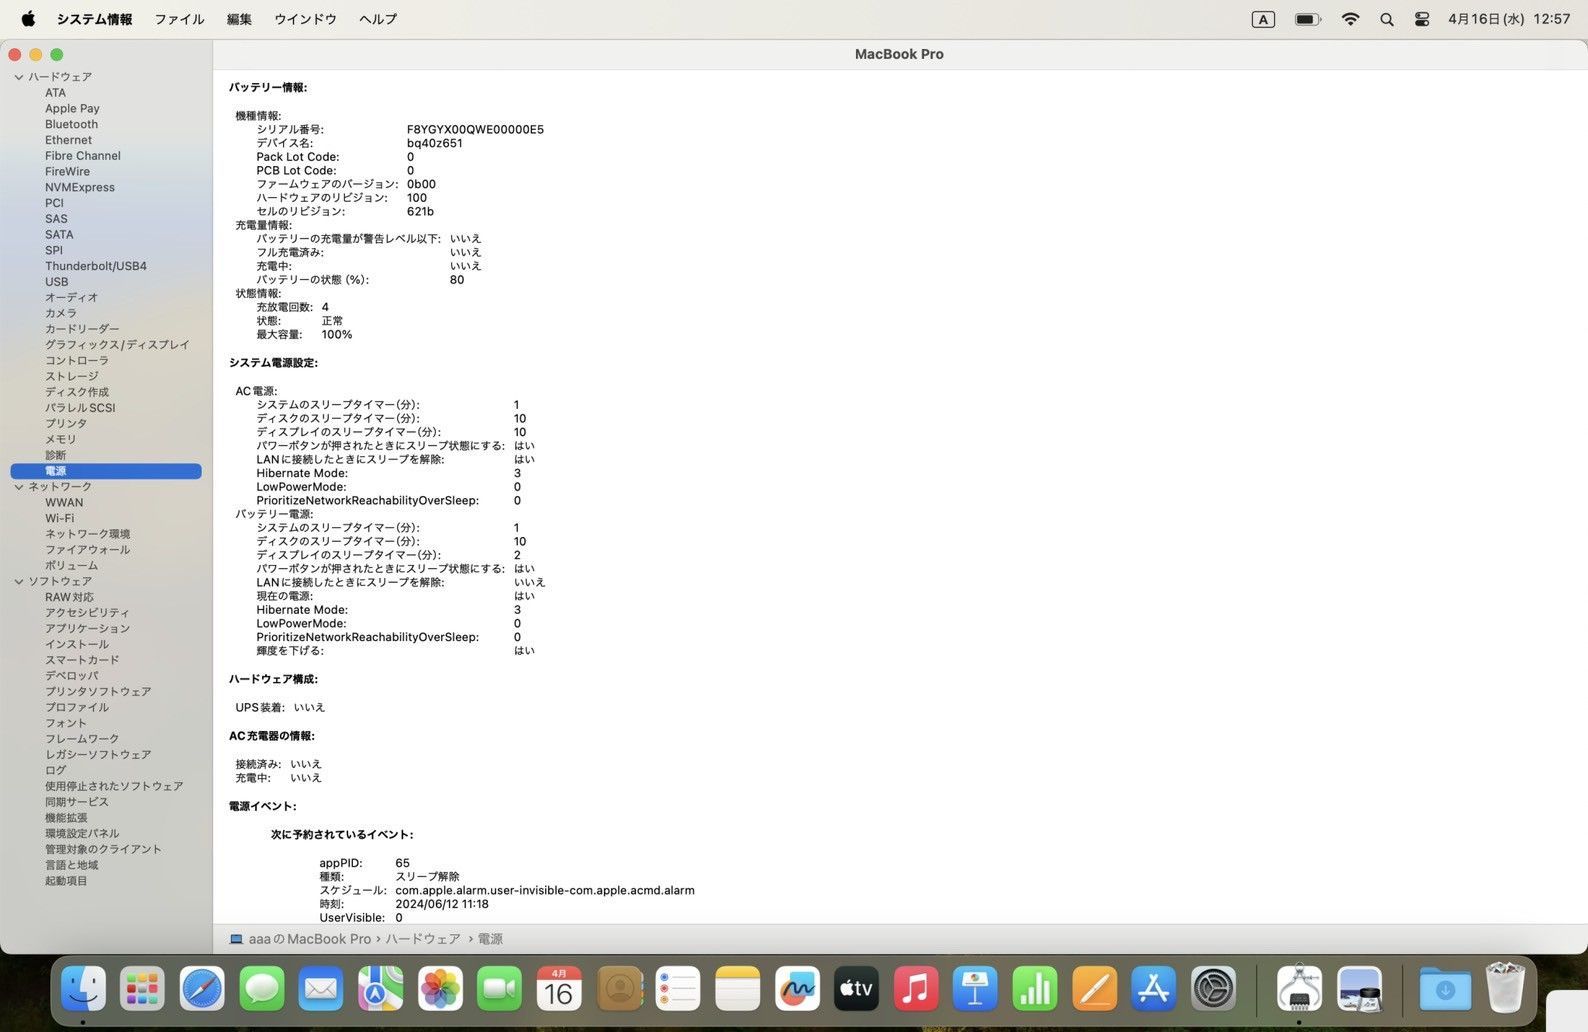Collapse the ハードウェア sidebar section
The image size is (1588, 1032).
(x=19, y=77)
